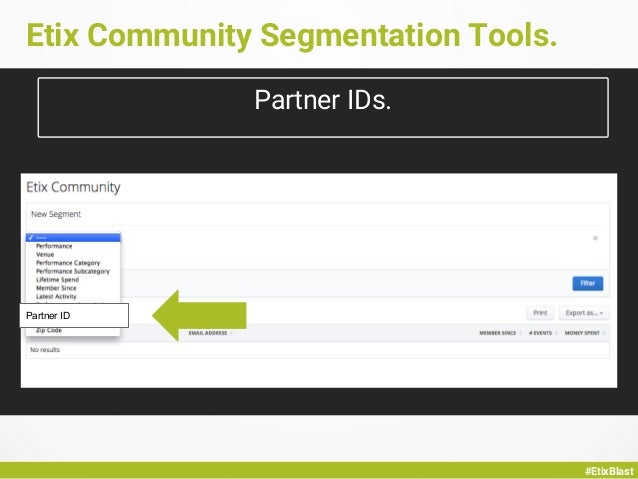The image size is (638, 479).
Task: Choose Latest Activity filter option
Action: coord(56,296)
